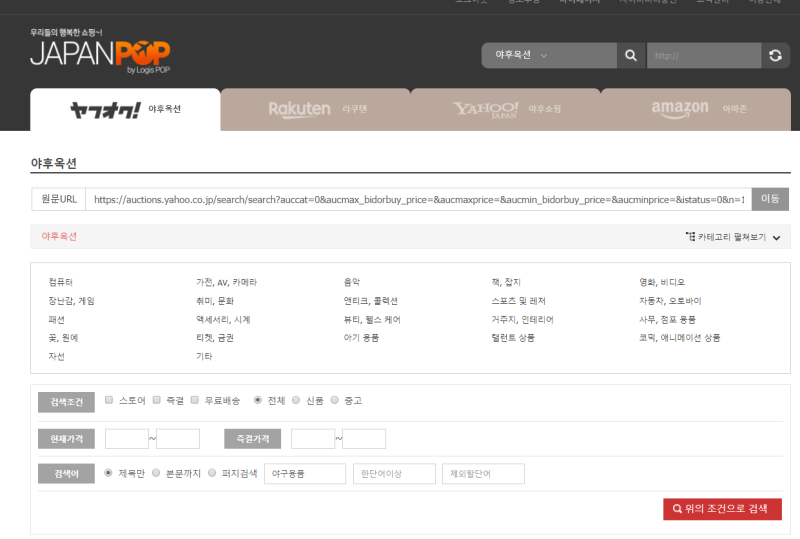Open the 자선 category
The image size is (800, 539).
pyautogui.click(x=57, y=357)
